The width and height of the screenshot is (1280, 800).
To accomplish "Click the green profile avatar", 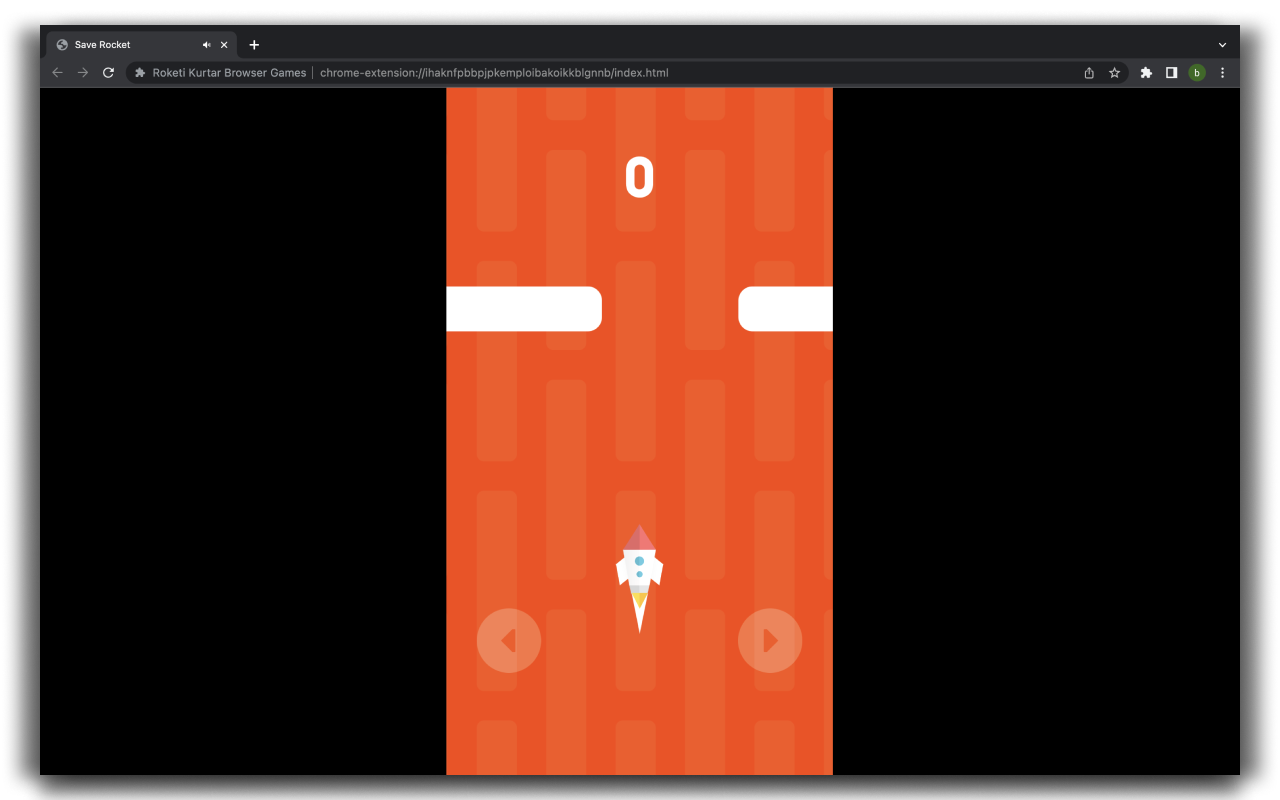I will click(1197, 72).
